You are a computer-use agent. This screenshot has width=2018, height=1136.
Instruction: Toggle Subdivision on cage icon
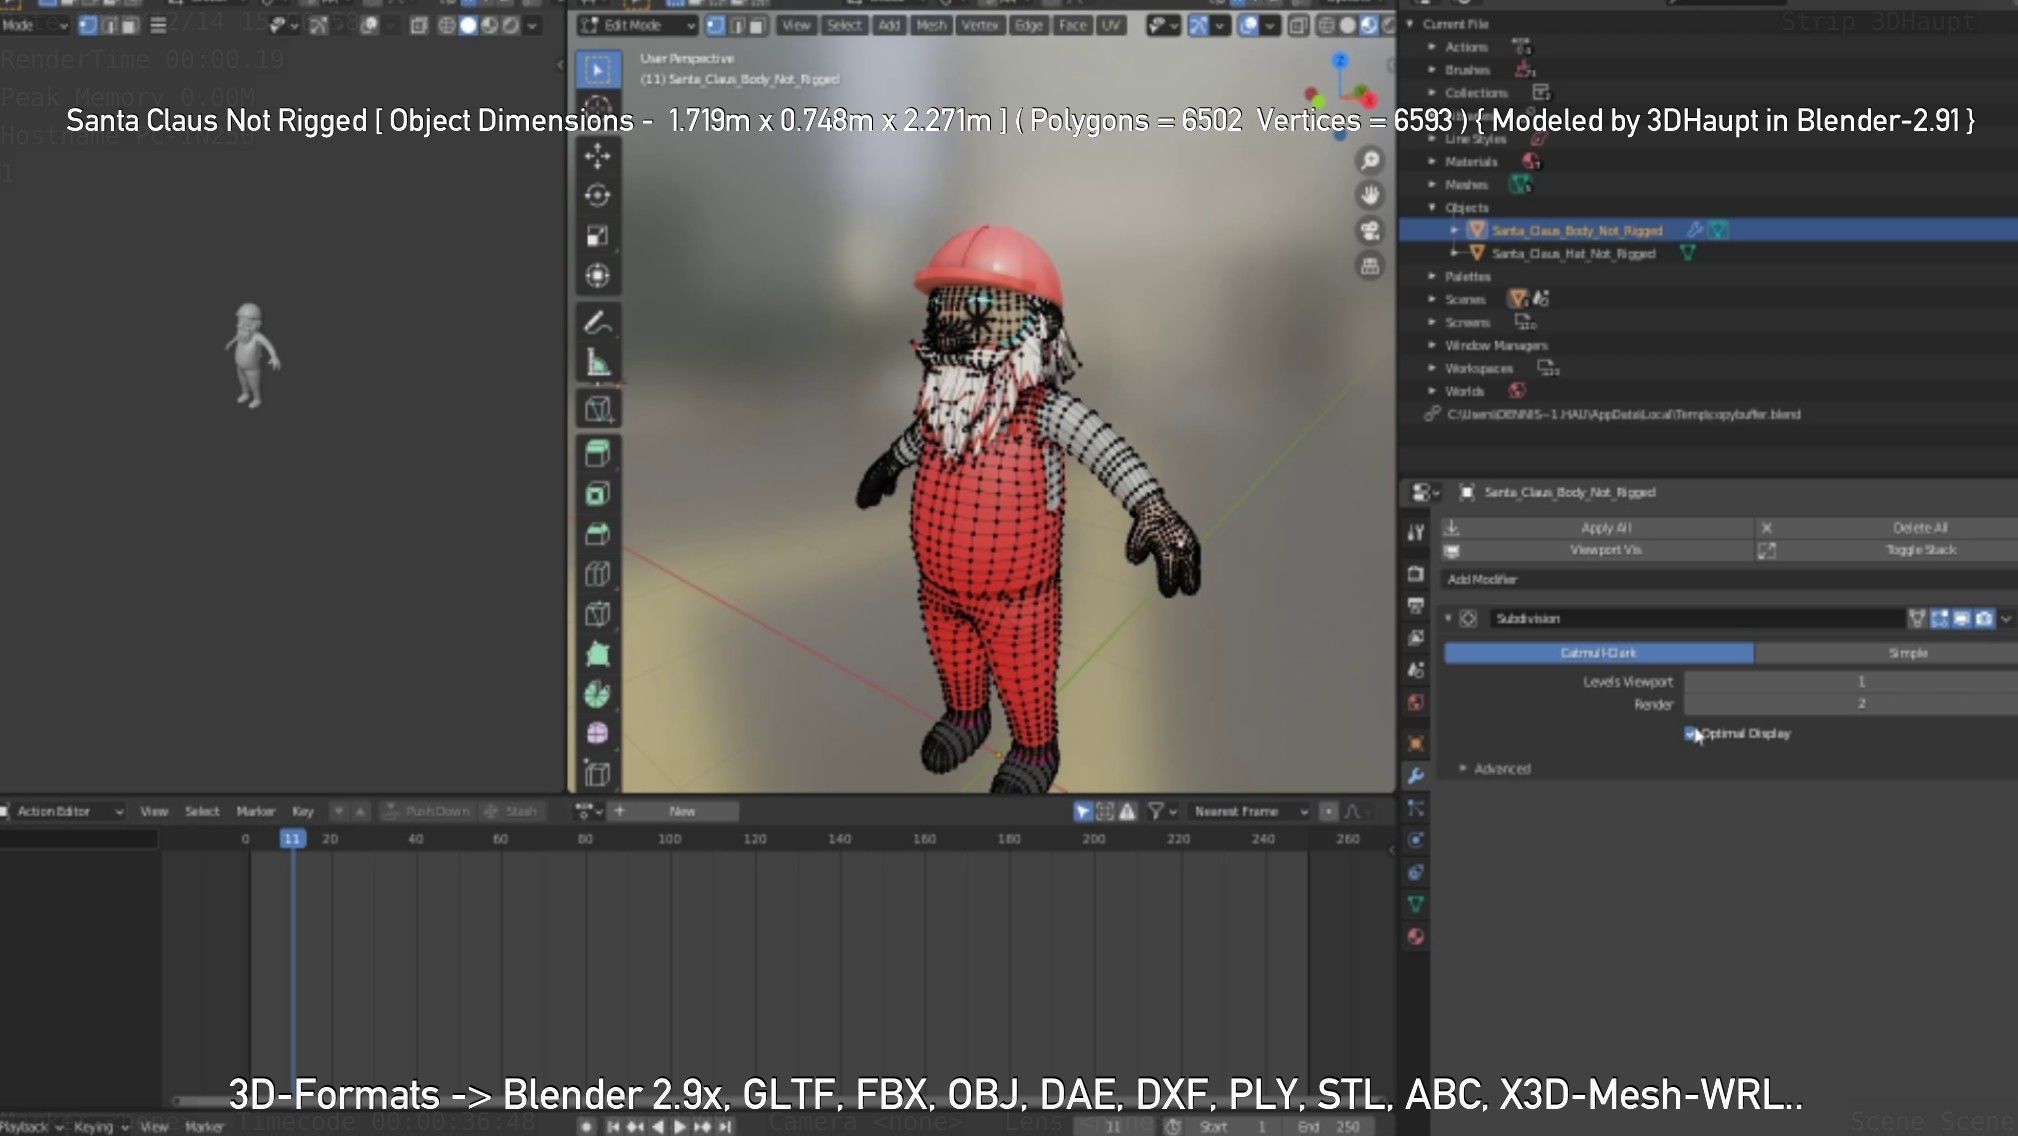tap(1917, 619)
